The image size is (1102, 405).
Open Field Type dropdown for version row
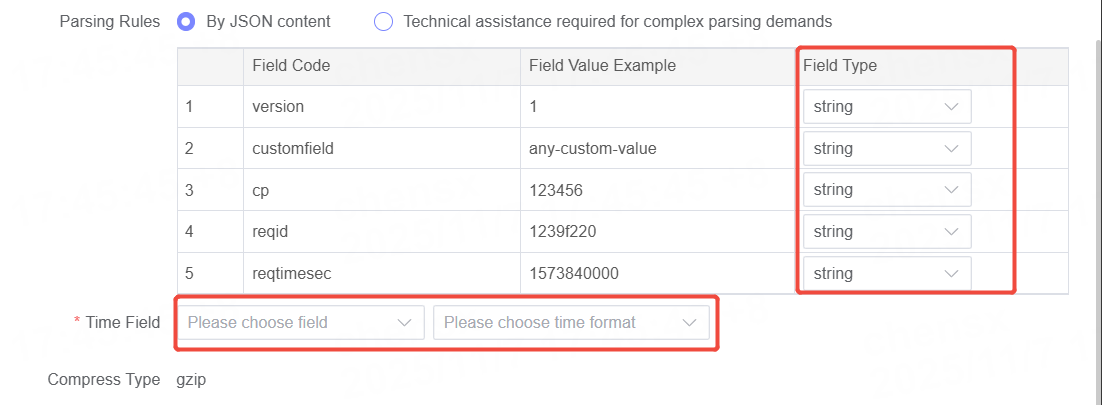(x=885, y=107)
